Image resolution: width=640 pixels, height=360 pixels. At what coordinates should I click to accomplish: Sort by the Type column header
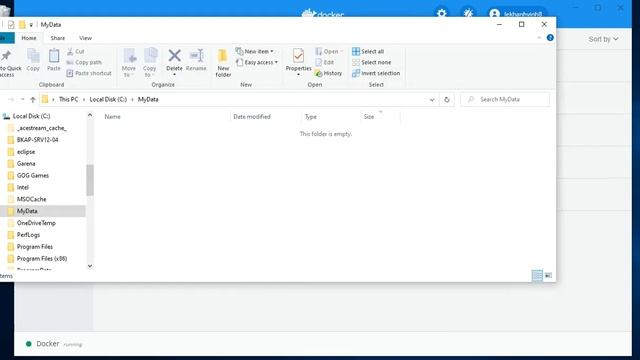(311, 117)
